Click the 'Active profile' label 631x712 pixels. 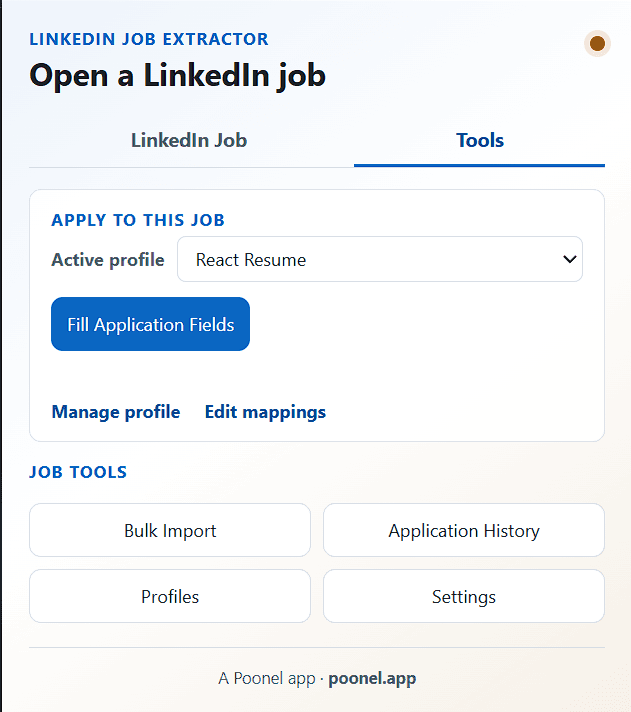108,260
